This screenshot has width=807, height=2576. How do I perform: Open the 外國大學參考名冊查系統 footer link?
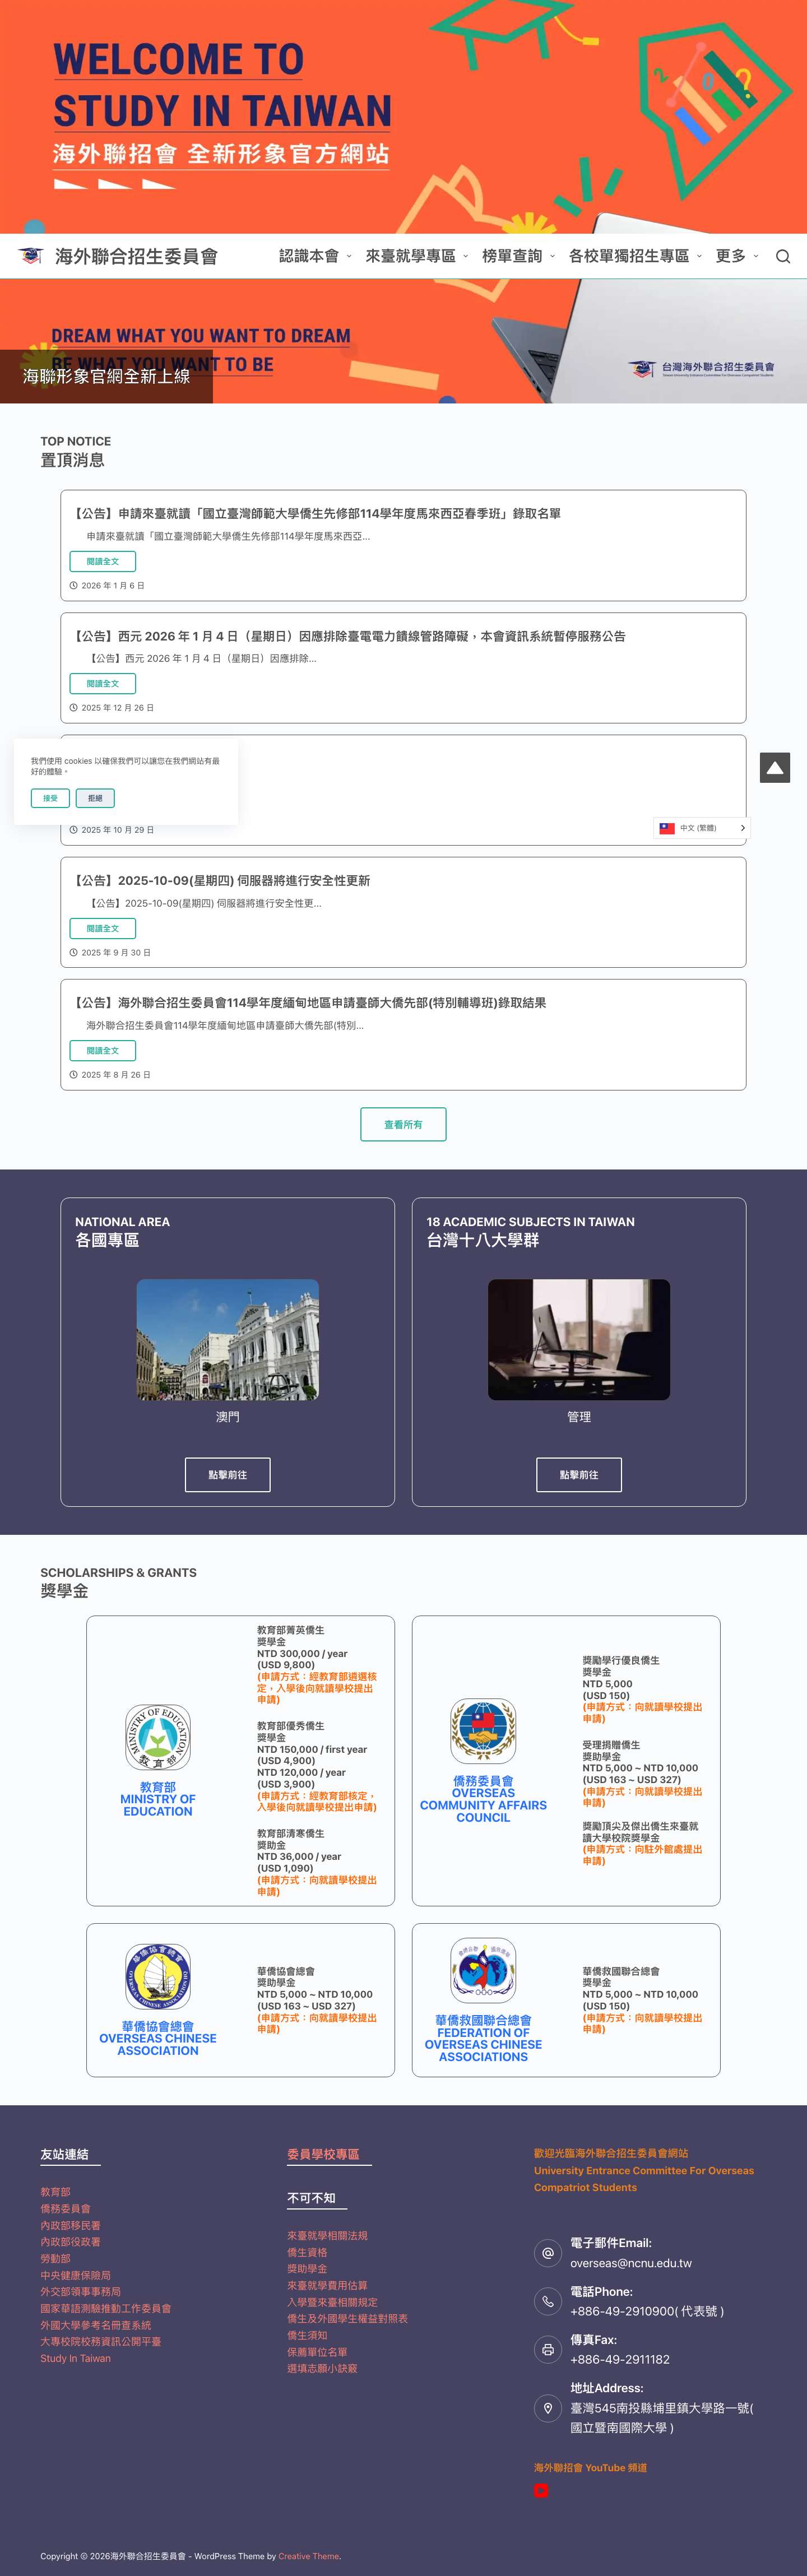tap(95, 2325)
